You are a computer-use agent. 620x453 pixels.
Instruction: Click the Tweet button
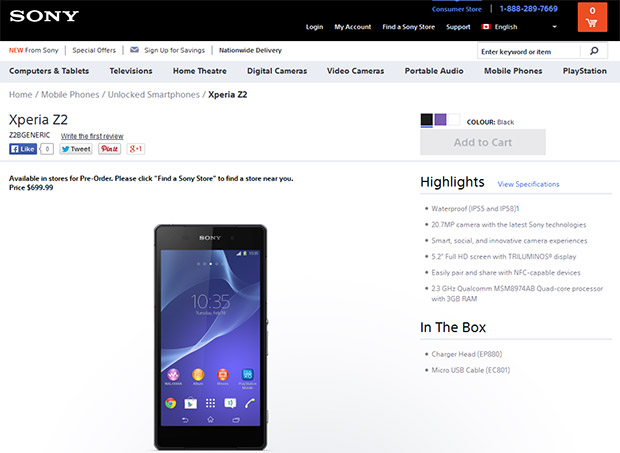click(x=76, y=149)
